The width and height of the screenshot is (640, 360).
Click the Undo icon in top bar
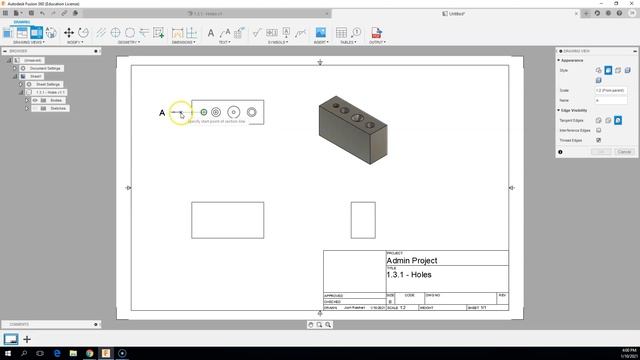coord(42,13)
